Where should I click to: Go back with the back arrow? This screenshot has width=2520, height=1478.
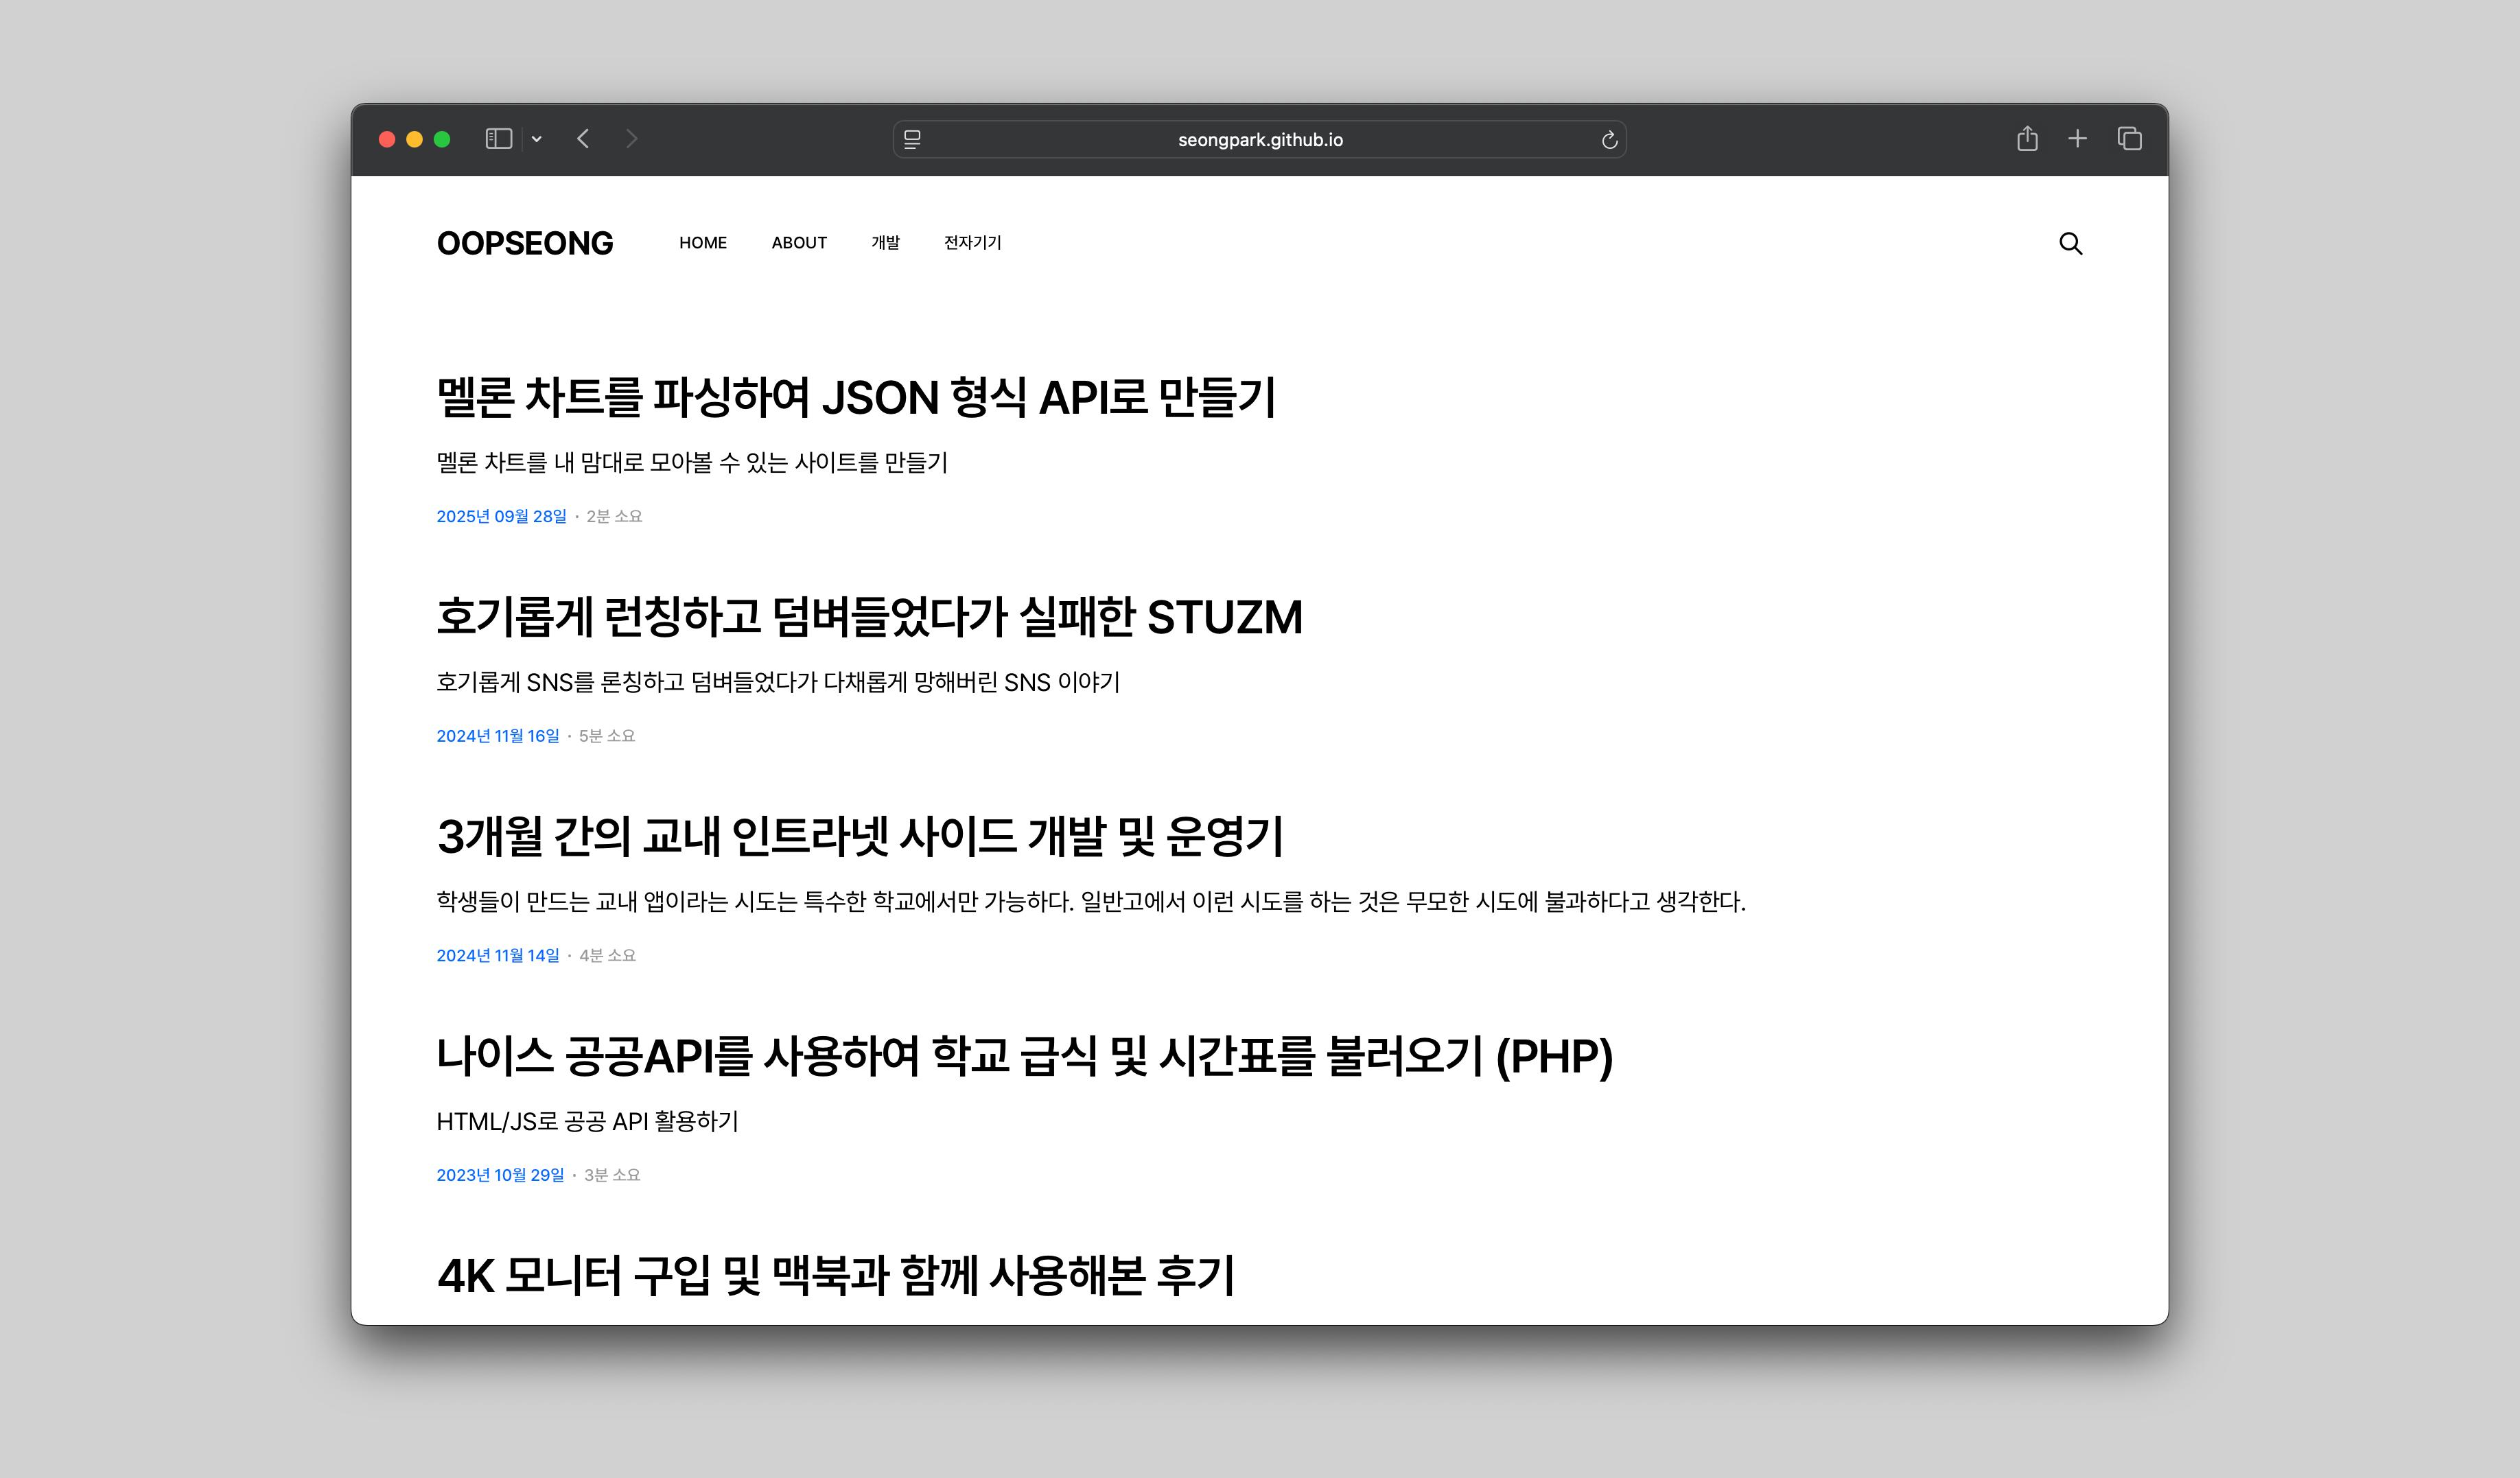pyautogui.click(x=583, y=139)
